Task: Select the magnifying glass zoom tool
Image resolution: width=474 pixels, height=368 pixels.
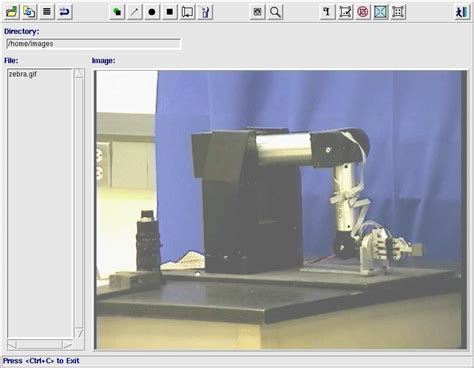Action: click(275, 12)
